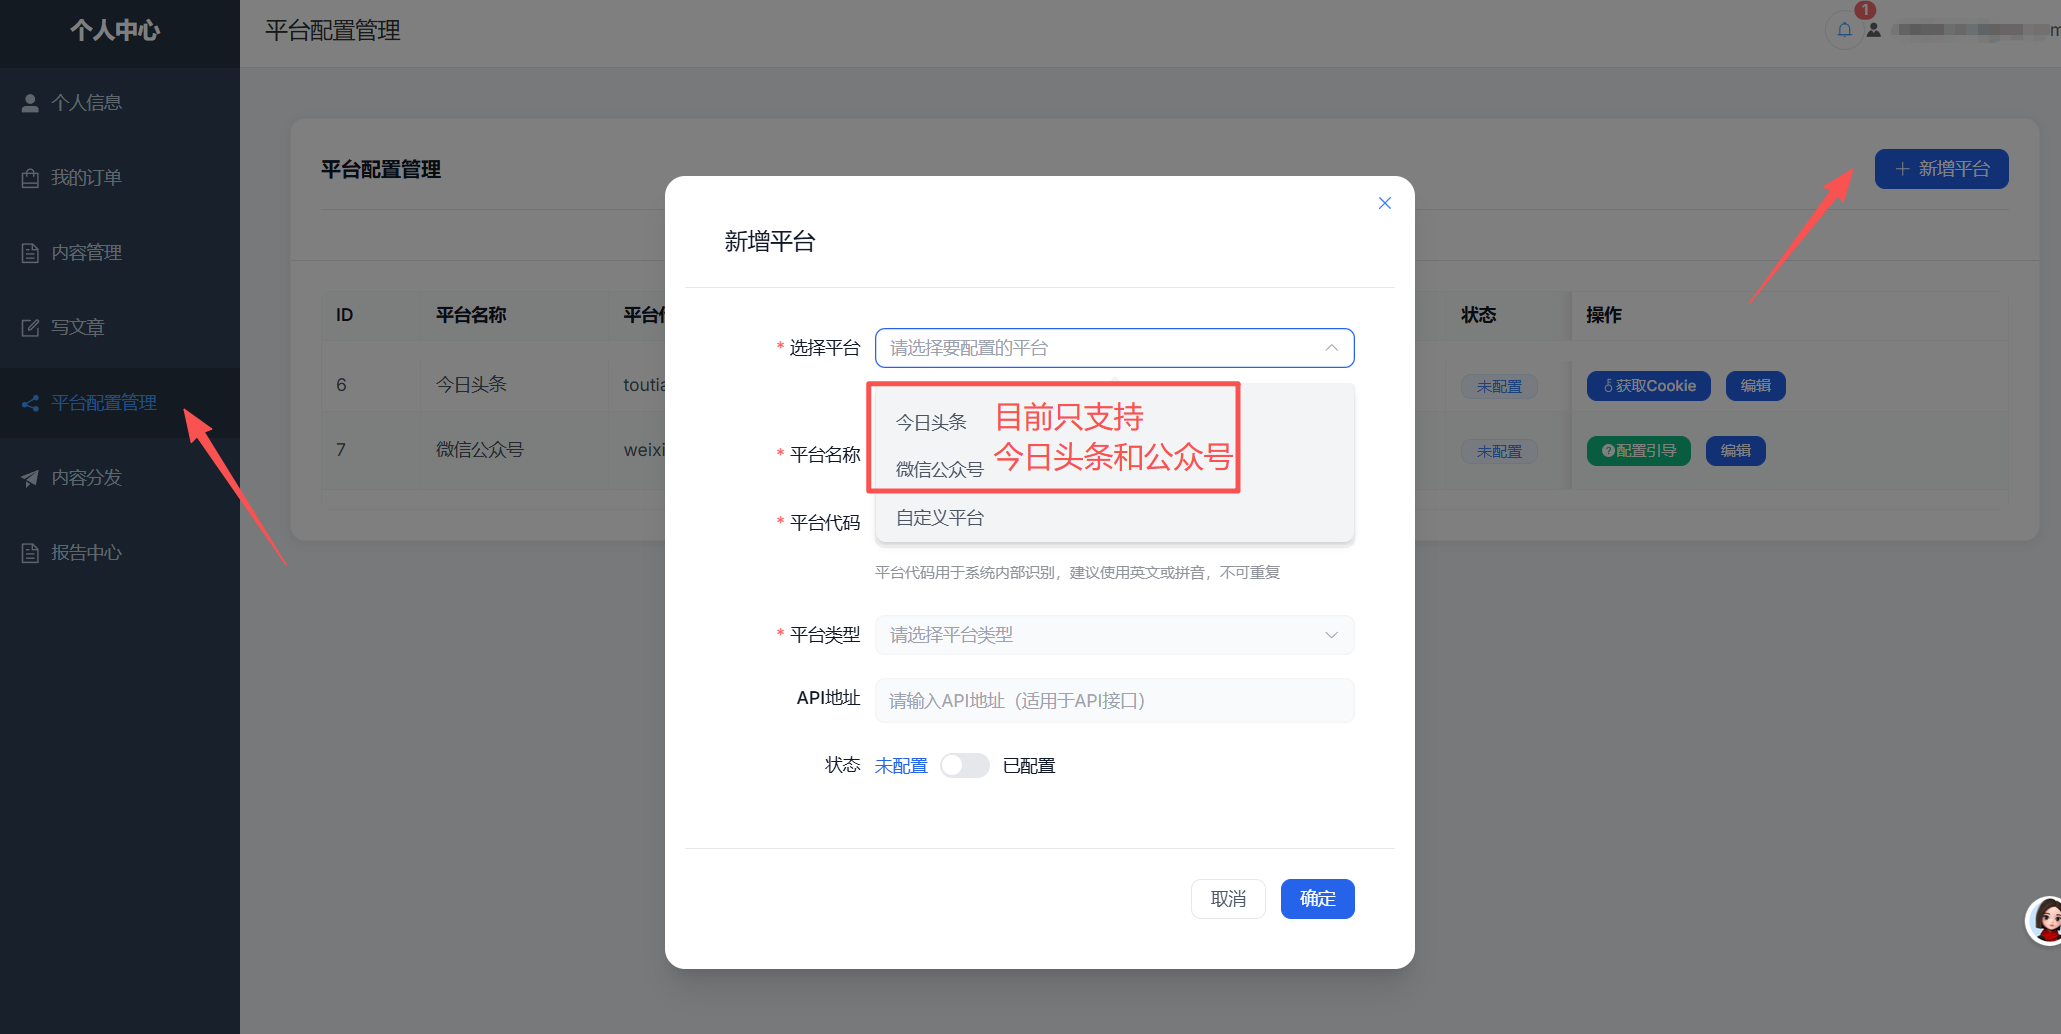Close the 新增平台 dialog with X
Image resolution: width=2061 pixels, height=1034 pixels.
1385,203
